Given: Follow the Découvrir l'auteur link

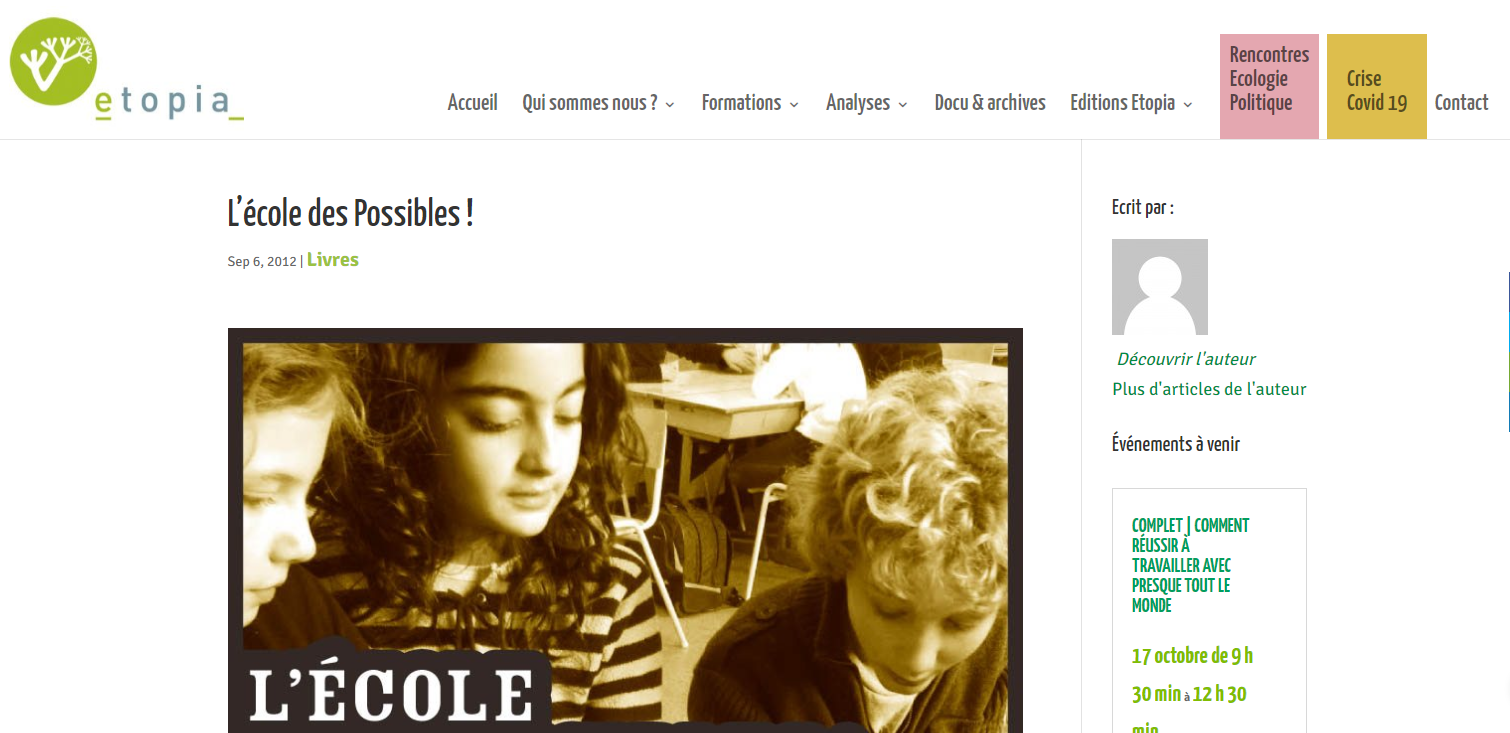Looking at the screenshot, I should pos(1186,359).
